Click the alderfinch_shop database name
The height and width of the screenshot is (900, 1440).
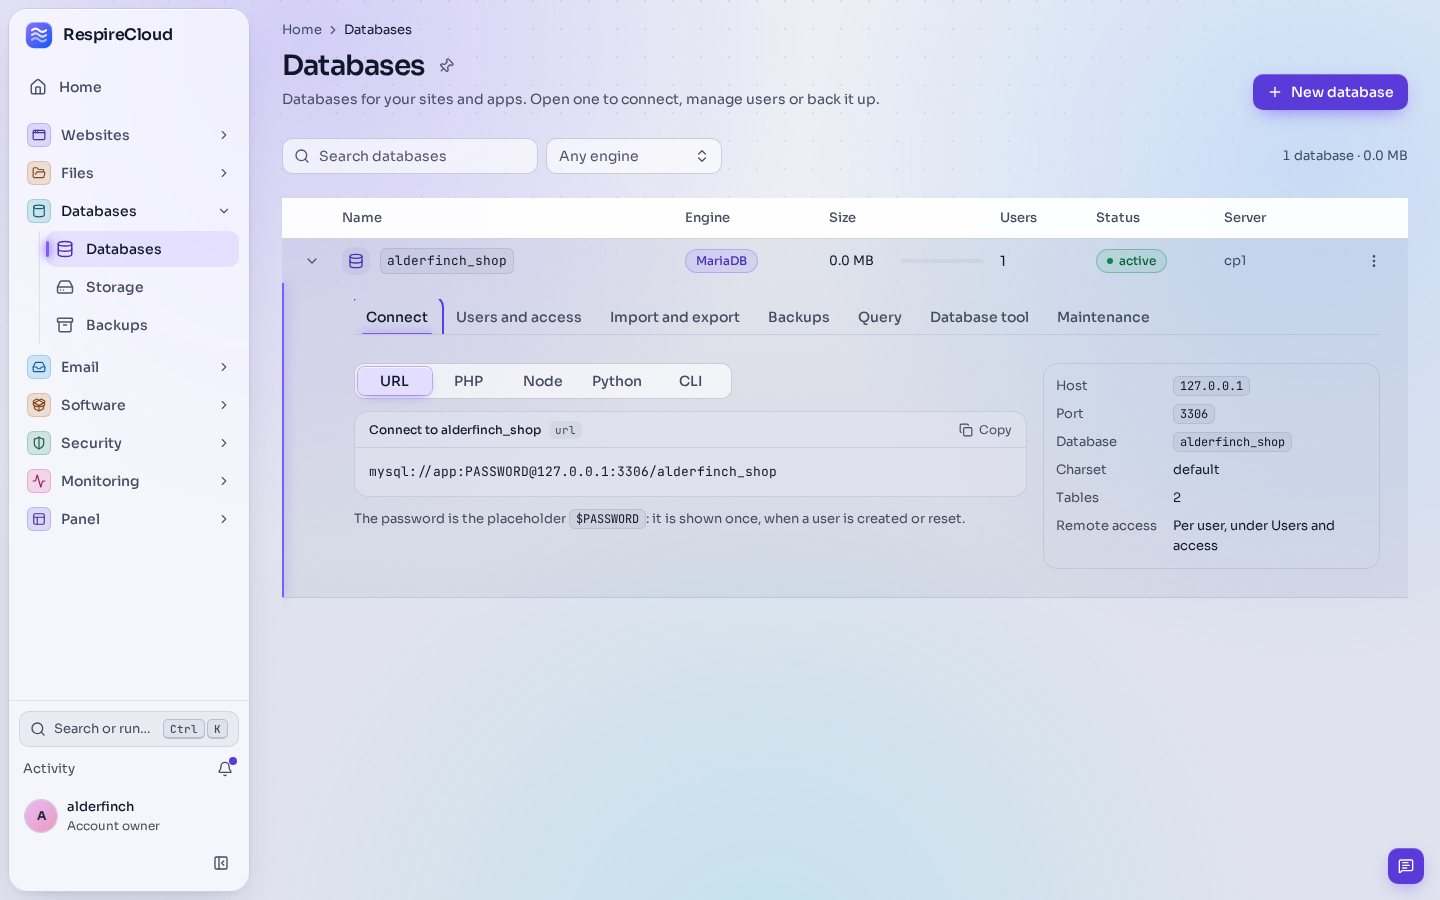click(447, 261)
